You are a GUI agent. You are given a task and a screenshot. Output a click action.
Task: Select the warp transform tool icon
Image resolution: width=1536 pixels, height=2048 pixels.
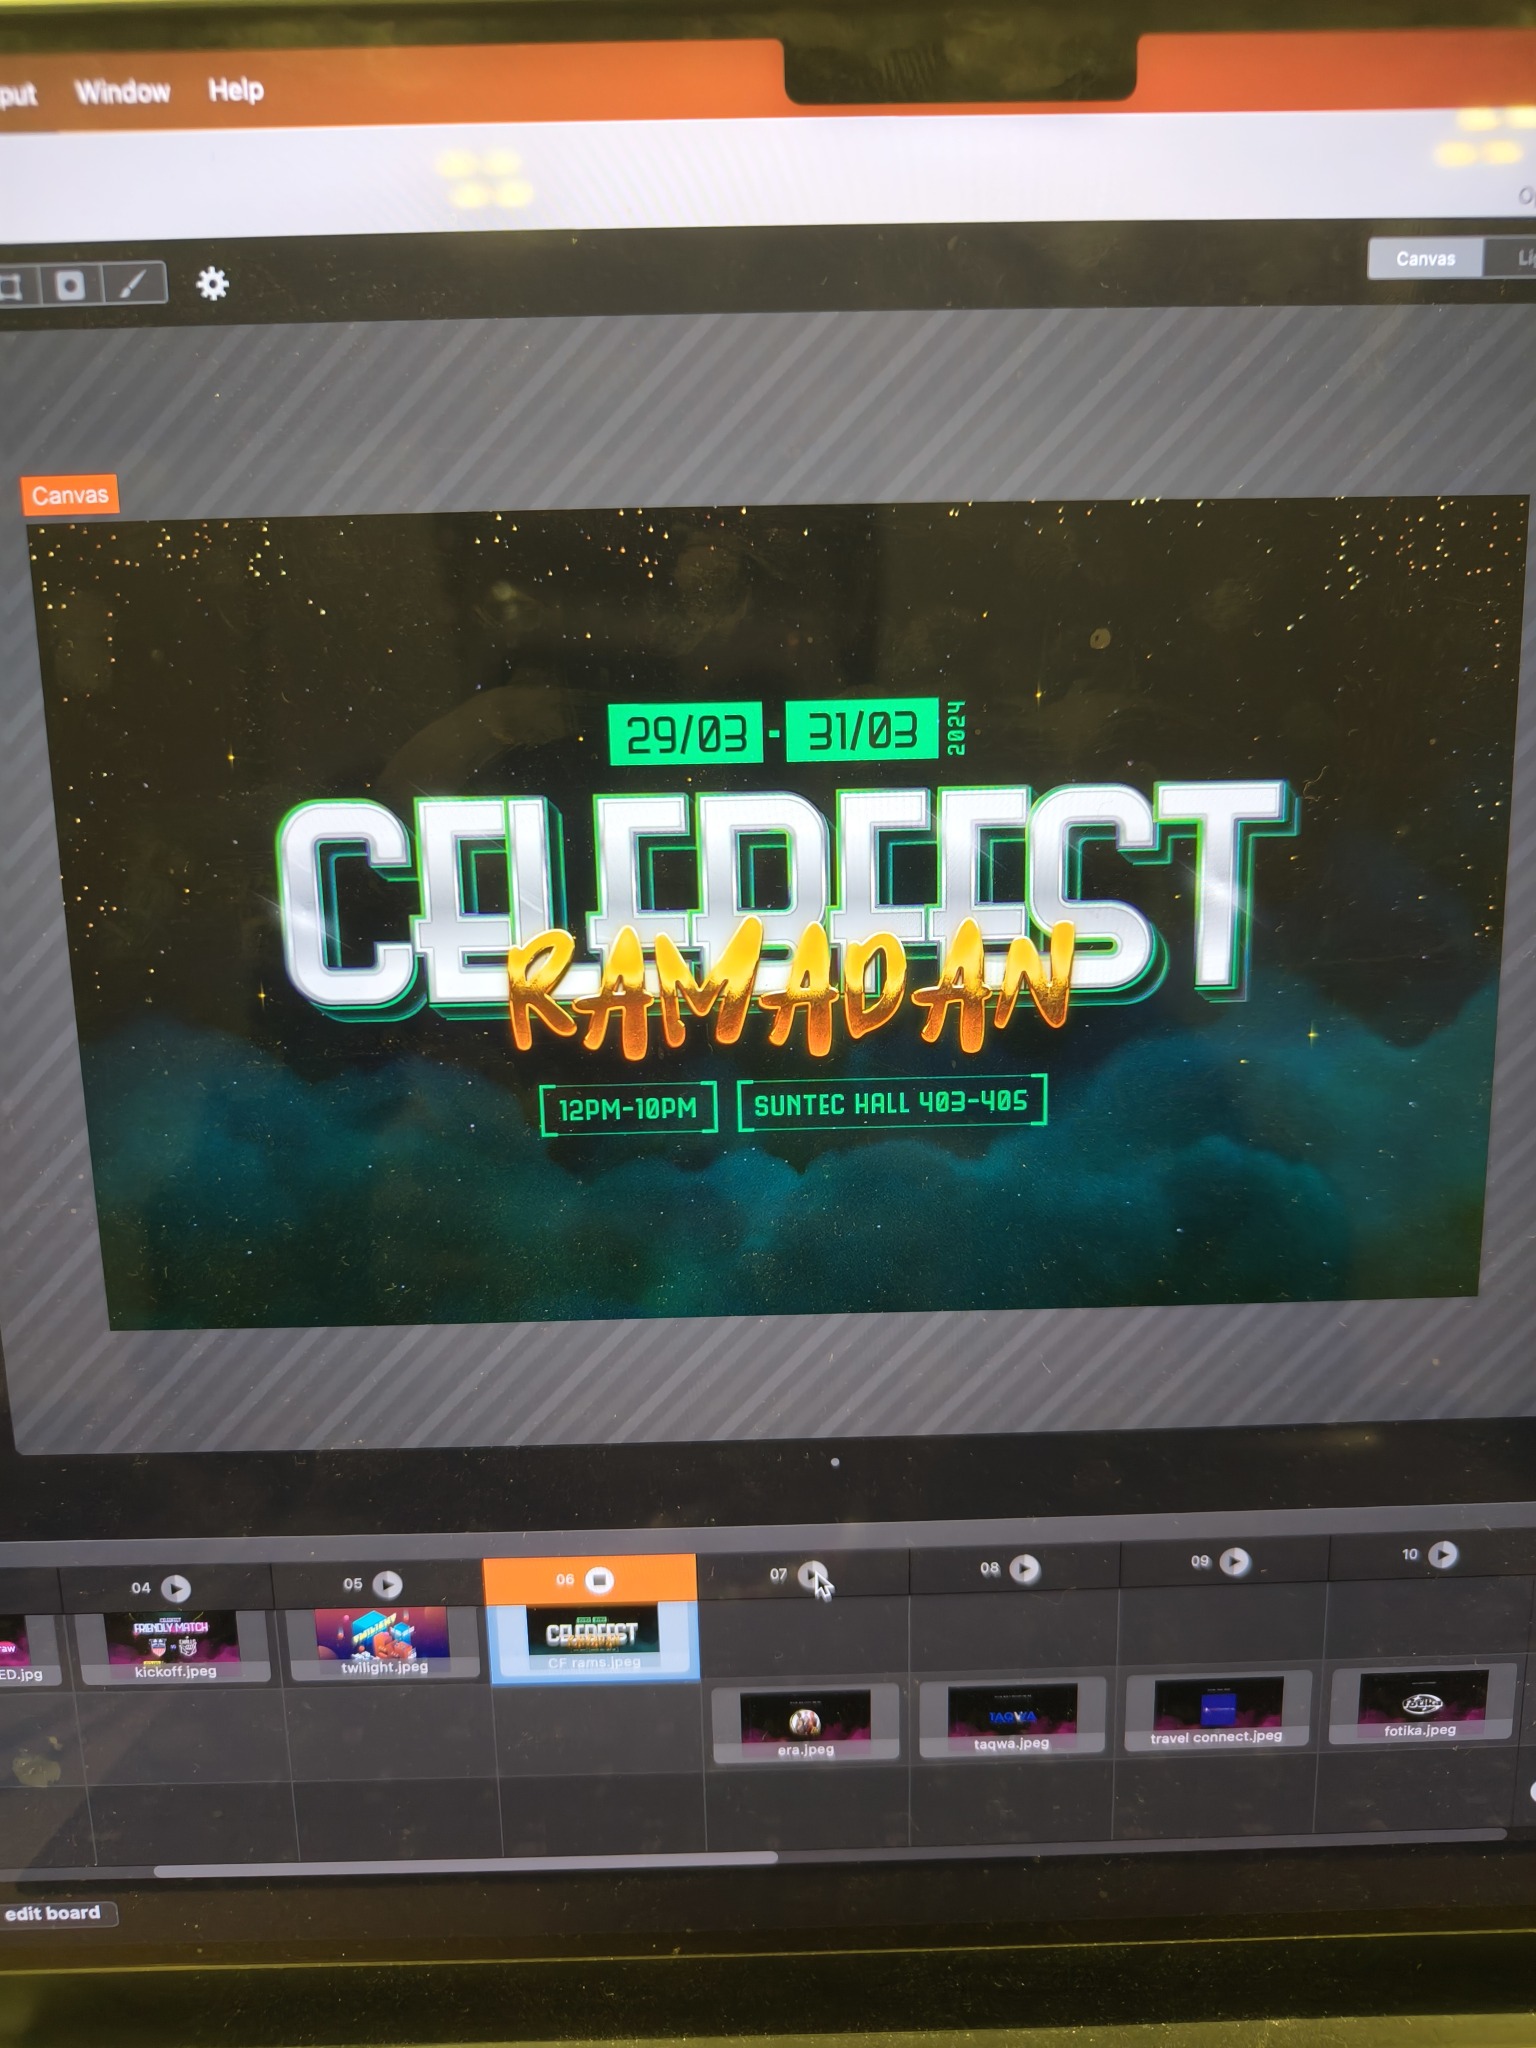tap(12, 288)
